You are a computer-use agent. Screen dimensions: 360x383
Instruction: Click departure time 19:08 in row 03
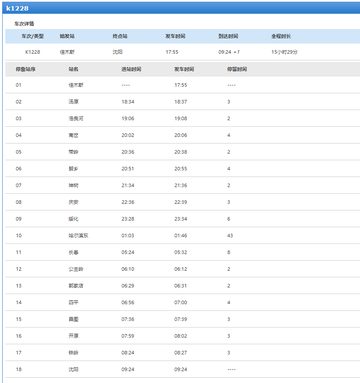click(x=181, y=118)
